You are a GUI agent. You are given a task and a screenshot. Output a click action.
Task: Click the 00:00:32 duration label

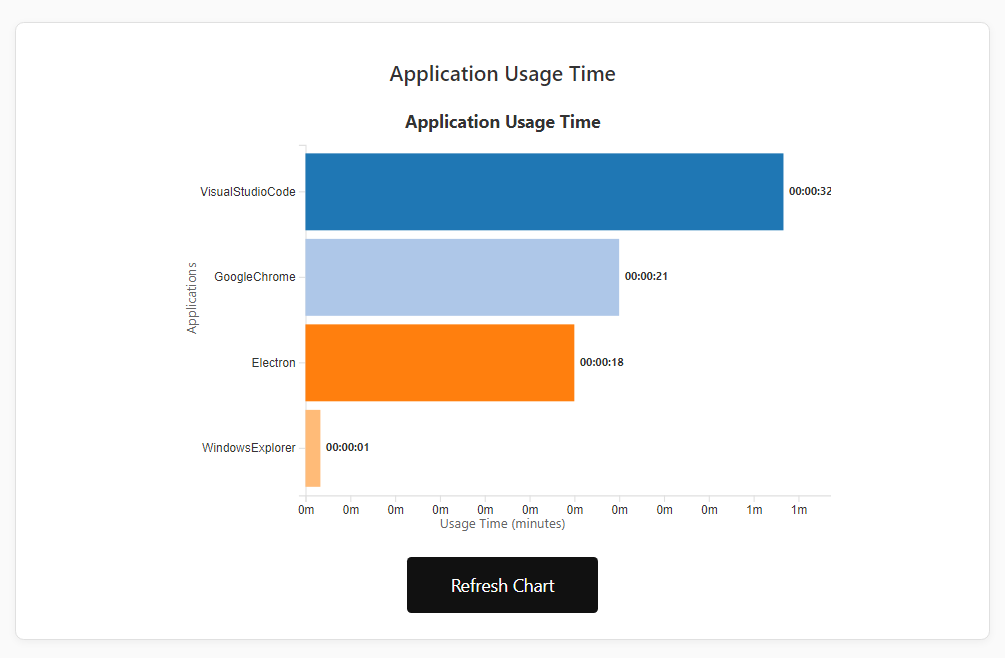point(808,192)
